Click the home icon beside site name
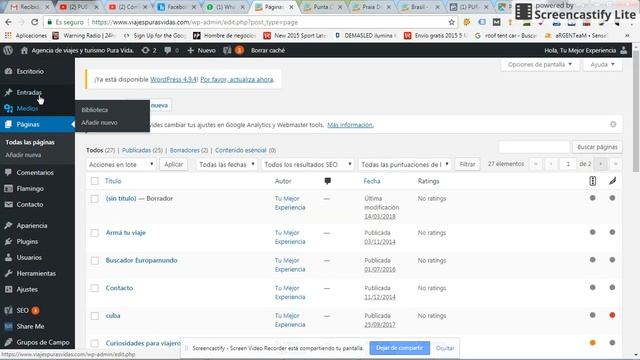The image size is (640, 360). tap(24, 51)
